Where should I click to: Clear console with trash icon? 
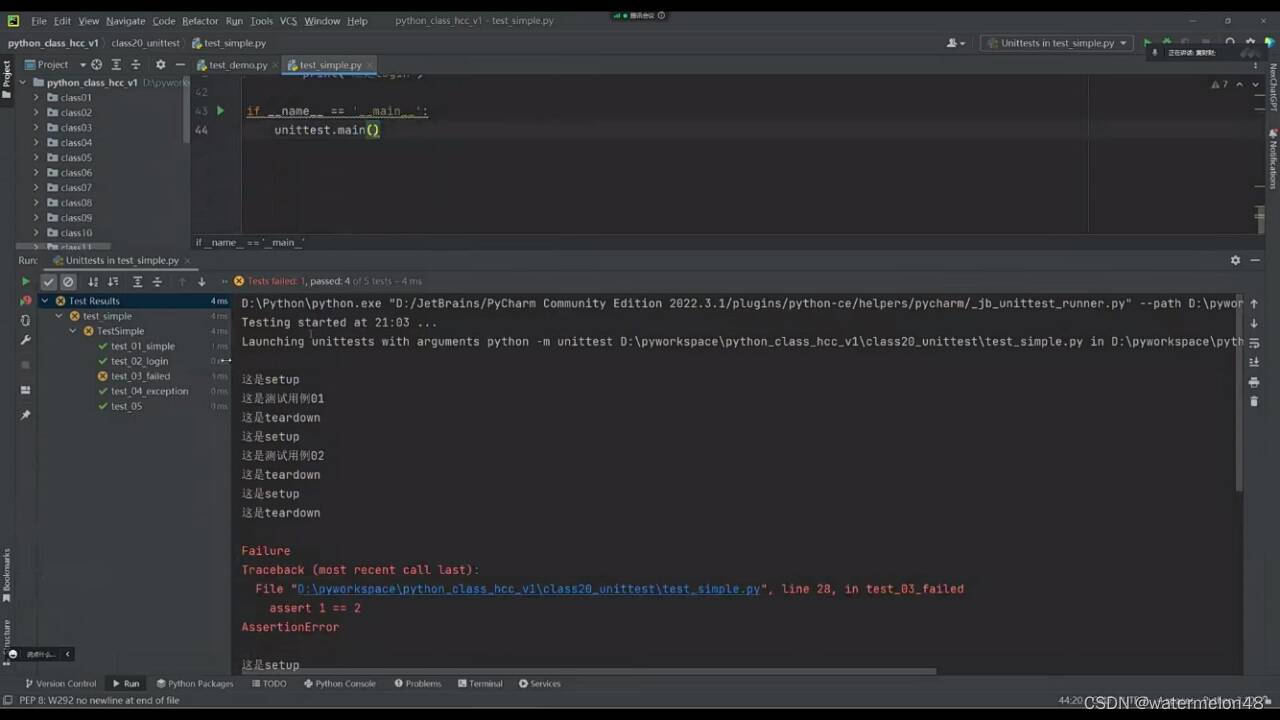(1254, 401)
